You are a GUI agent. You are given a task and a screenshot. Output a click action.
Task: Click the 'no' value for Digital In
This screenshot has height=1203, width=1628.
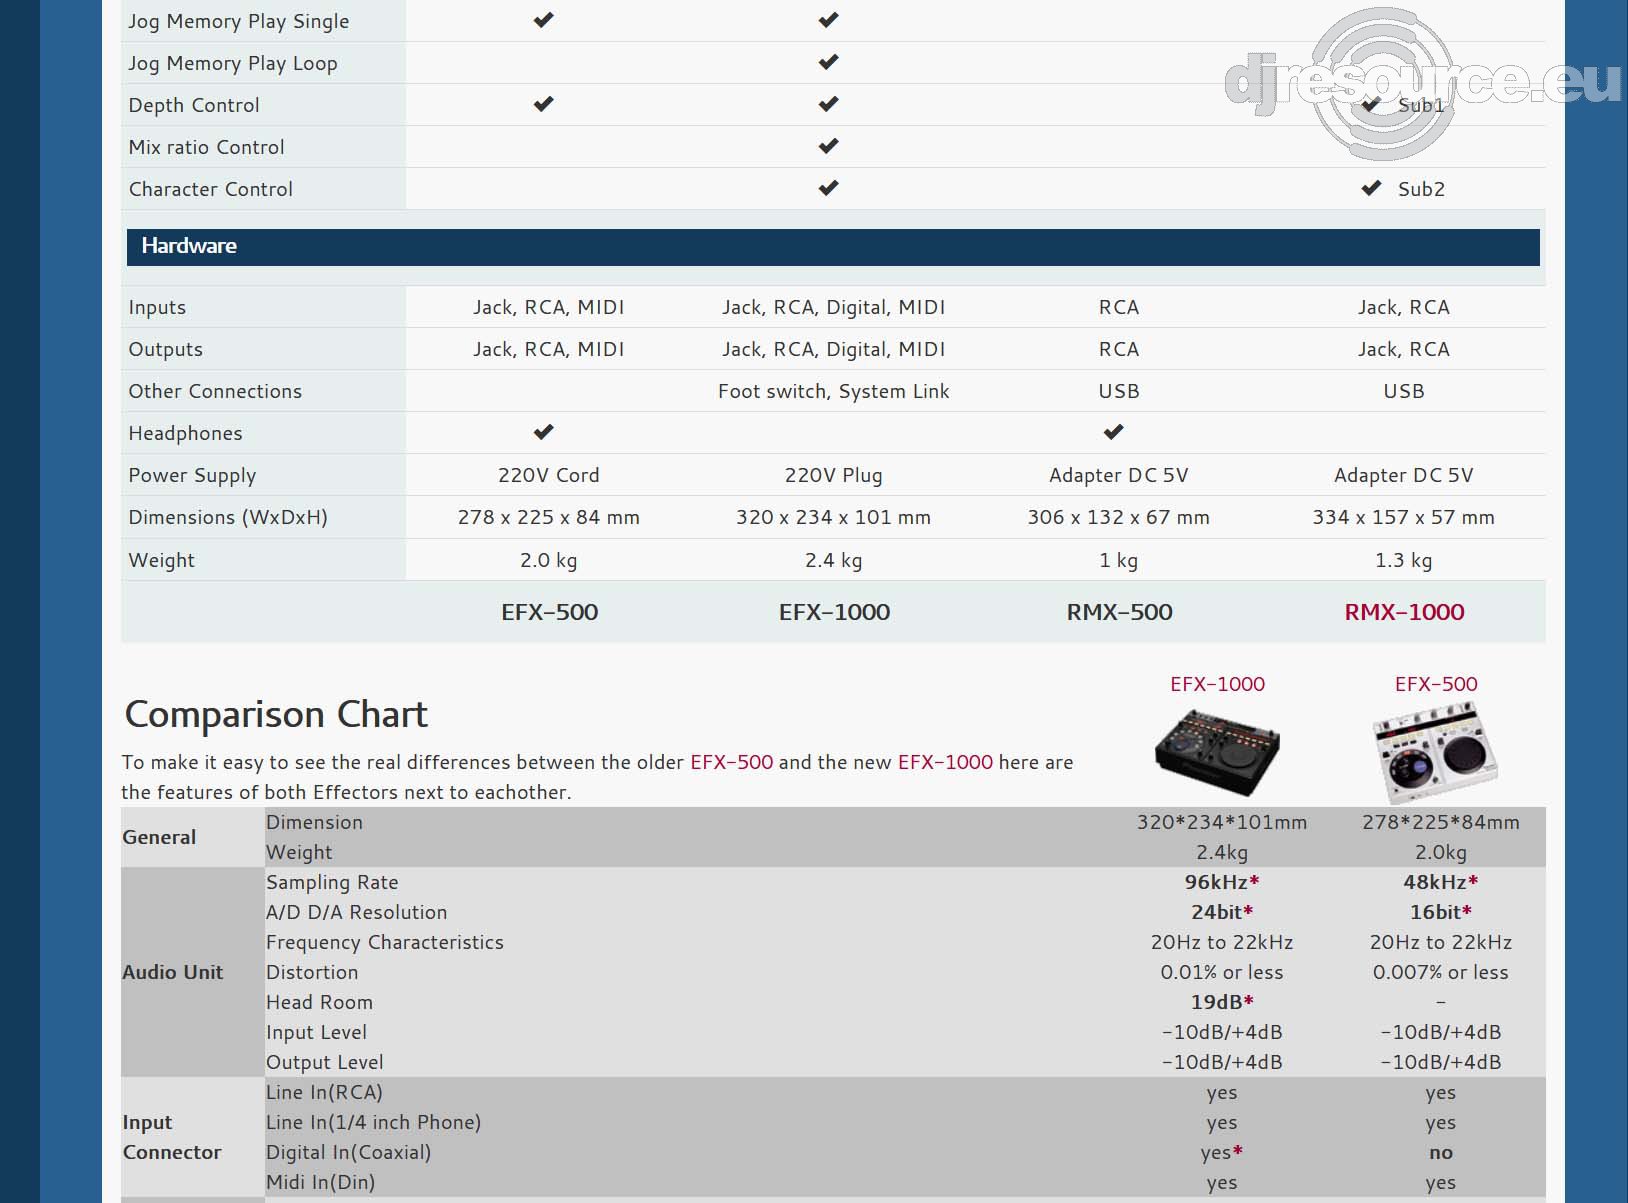1441,1152
